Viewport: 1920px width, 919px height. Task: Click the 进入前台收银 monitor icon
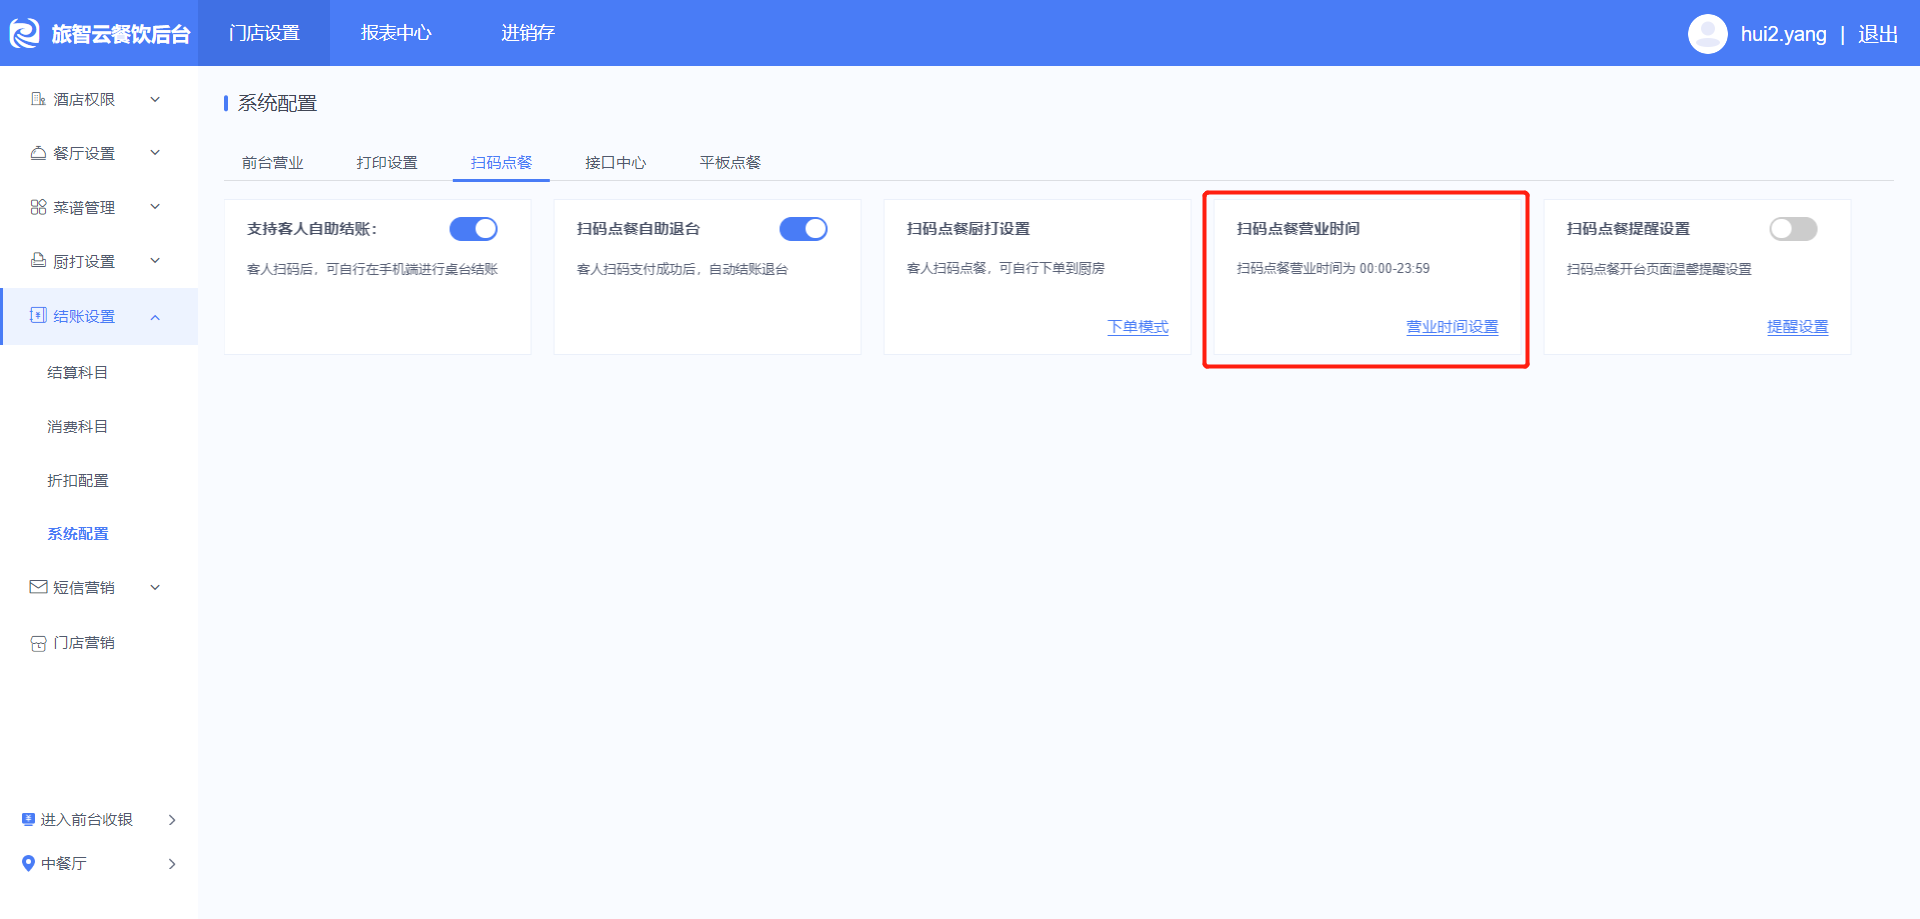(x=28, y=819)
